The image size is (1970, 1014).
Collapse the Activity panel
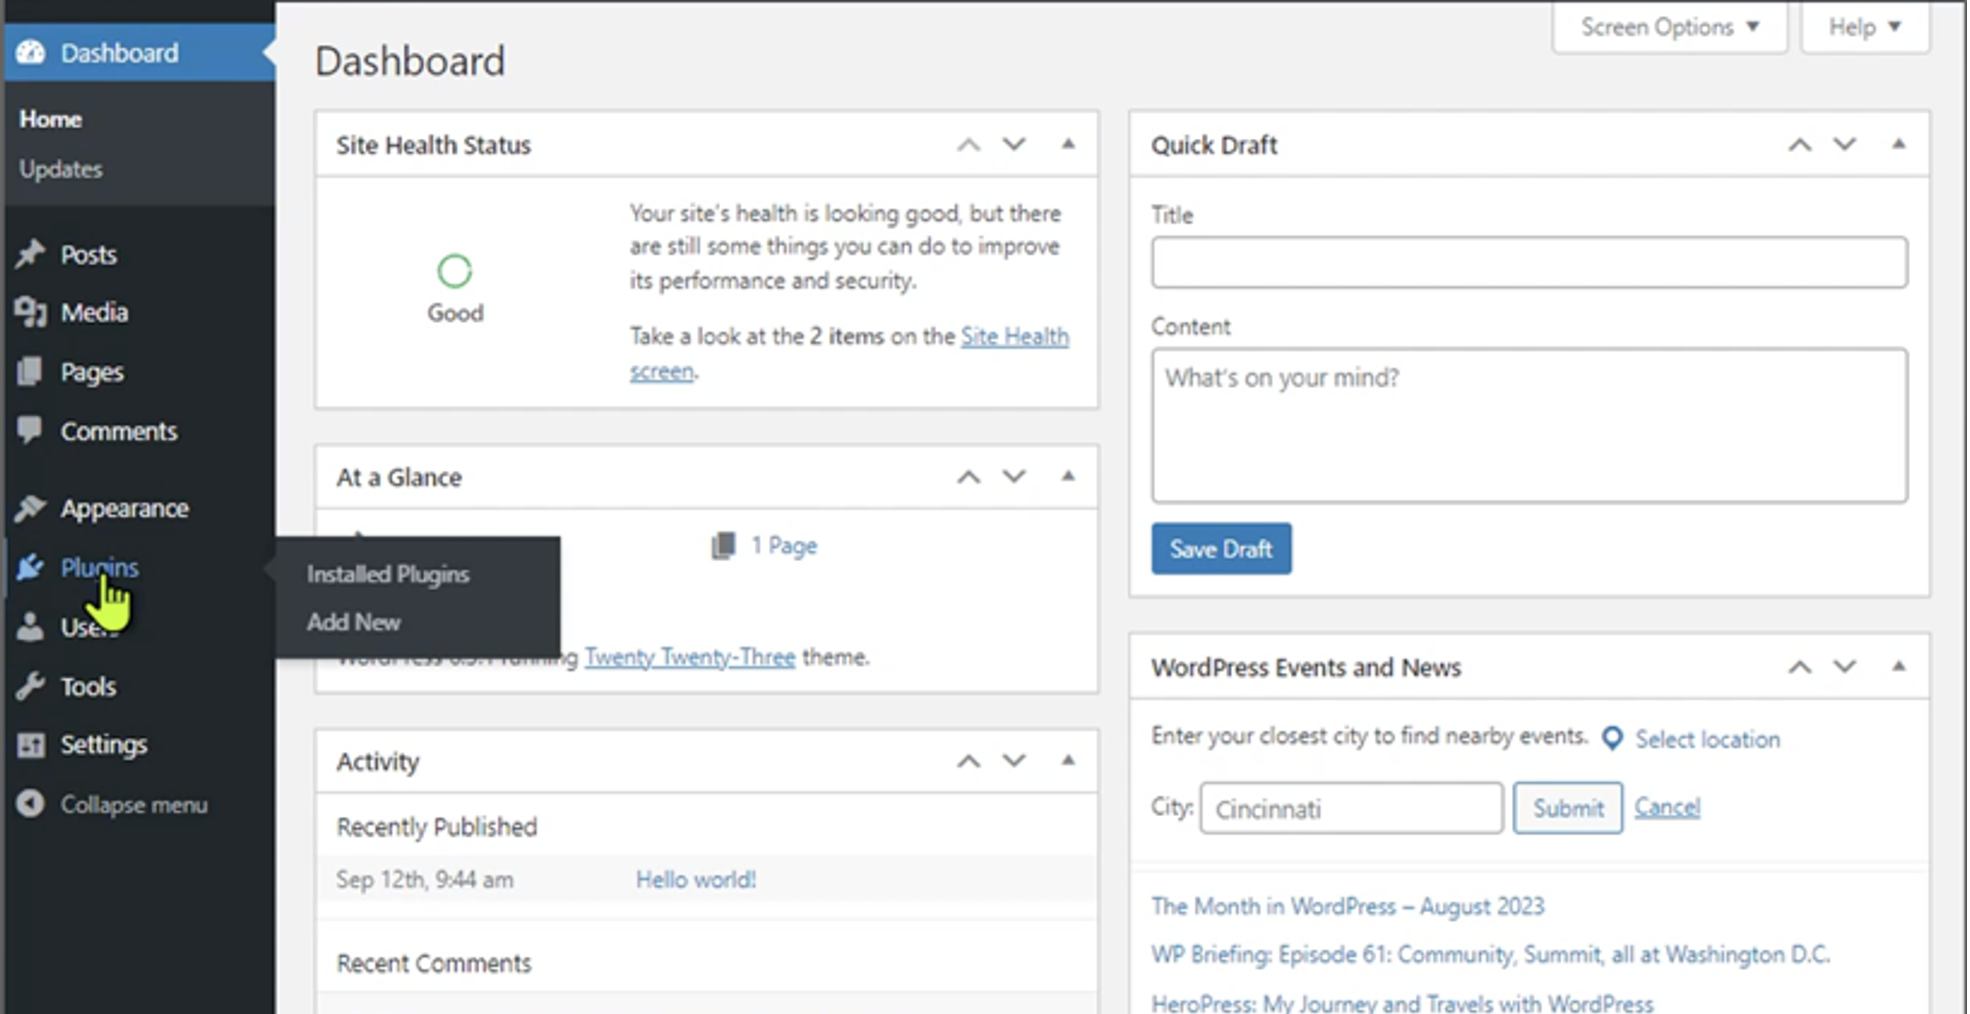1068,760
